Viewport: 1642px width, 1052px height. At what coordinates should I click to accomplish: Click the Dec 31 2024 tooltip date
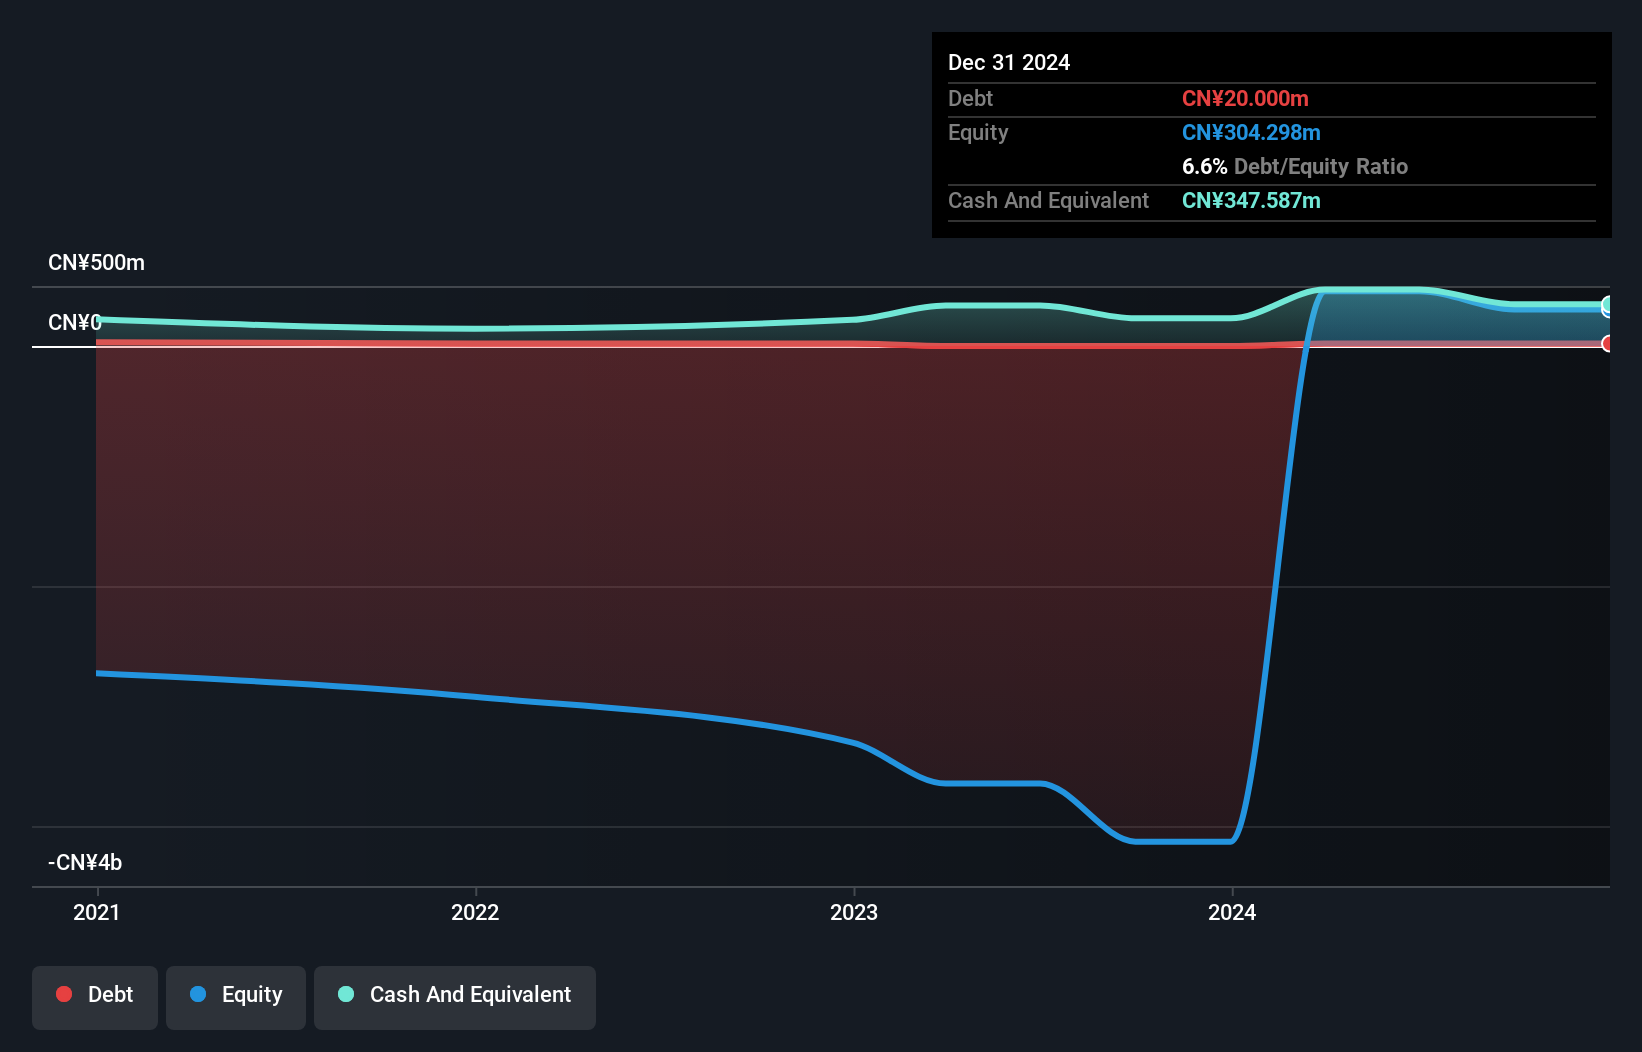click(x=1009, y=63)
